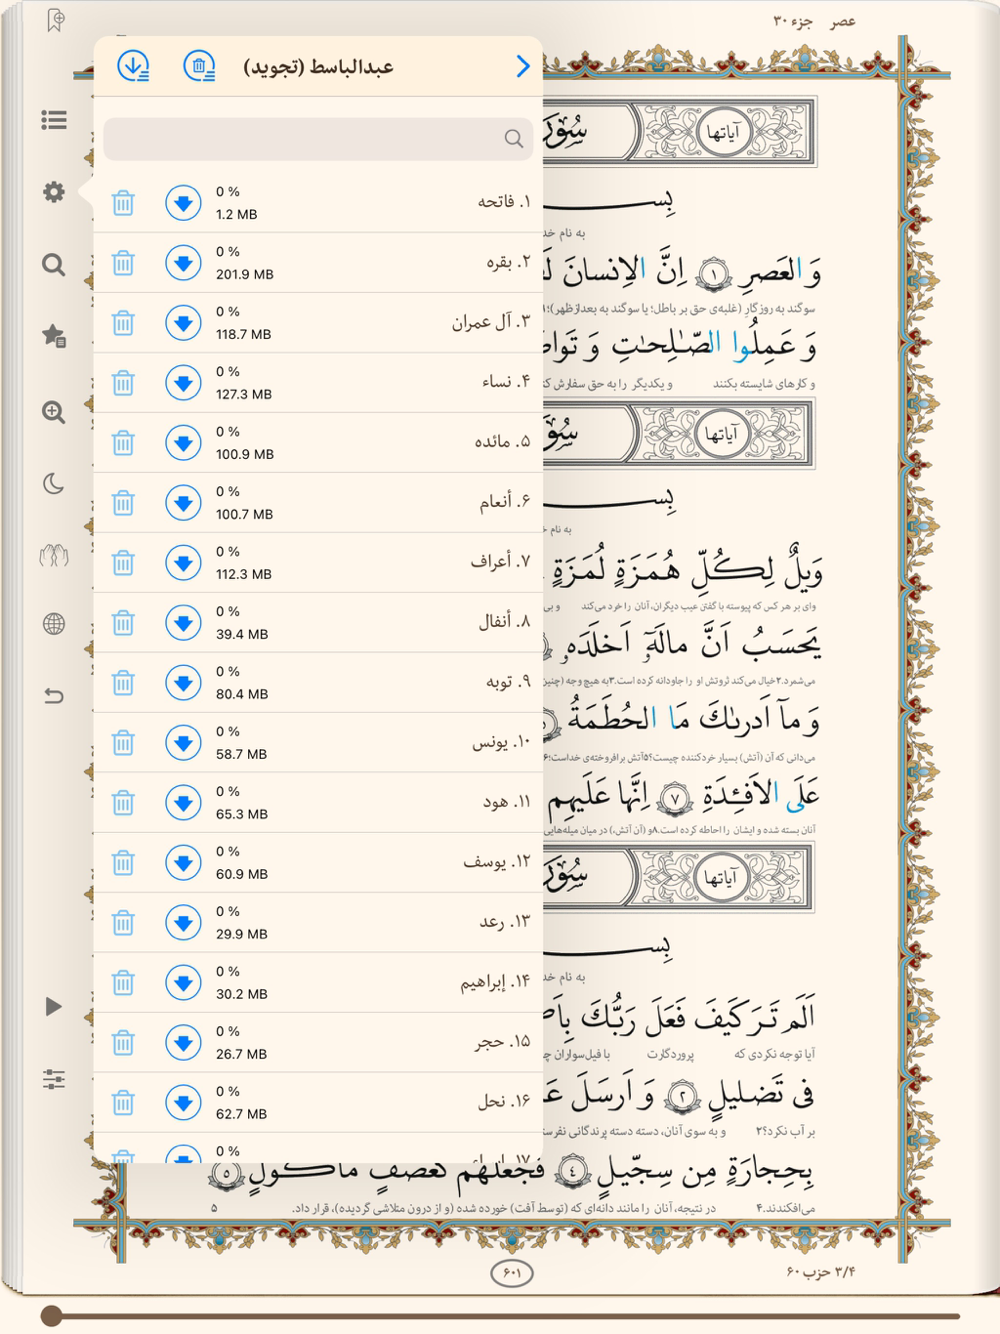Image resolution: width=1000 pixels, height=1334 pixels.
Task: Download surah ۱۳. رعد
Action: point(183,923)
